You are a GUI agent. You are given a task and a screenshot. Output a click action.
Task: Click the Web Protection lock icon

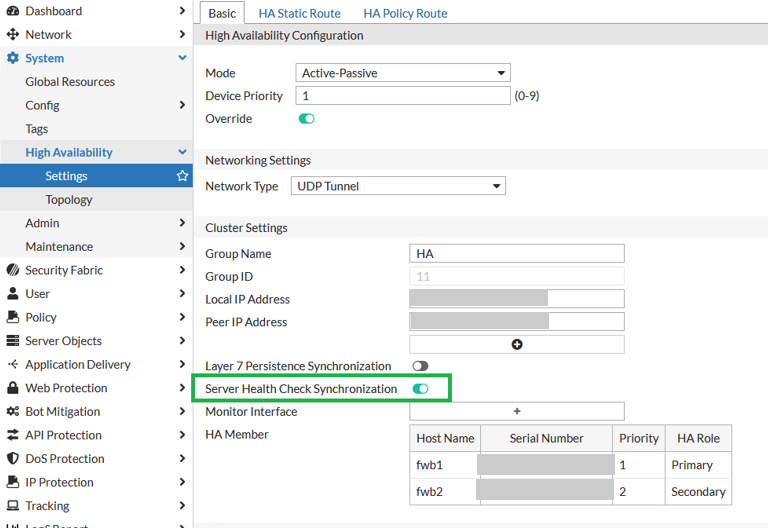13,388
